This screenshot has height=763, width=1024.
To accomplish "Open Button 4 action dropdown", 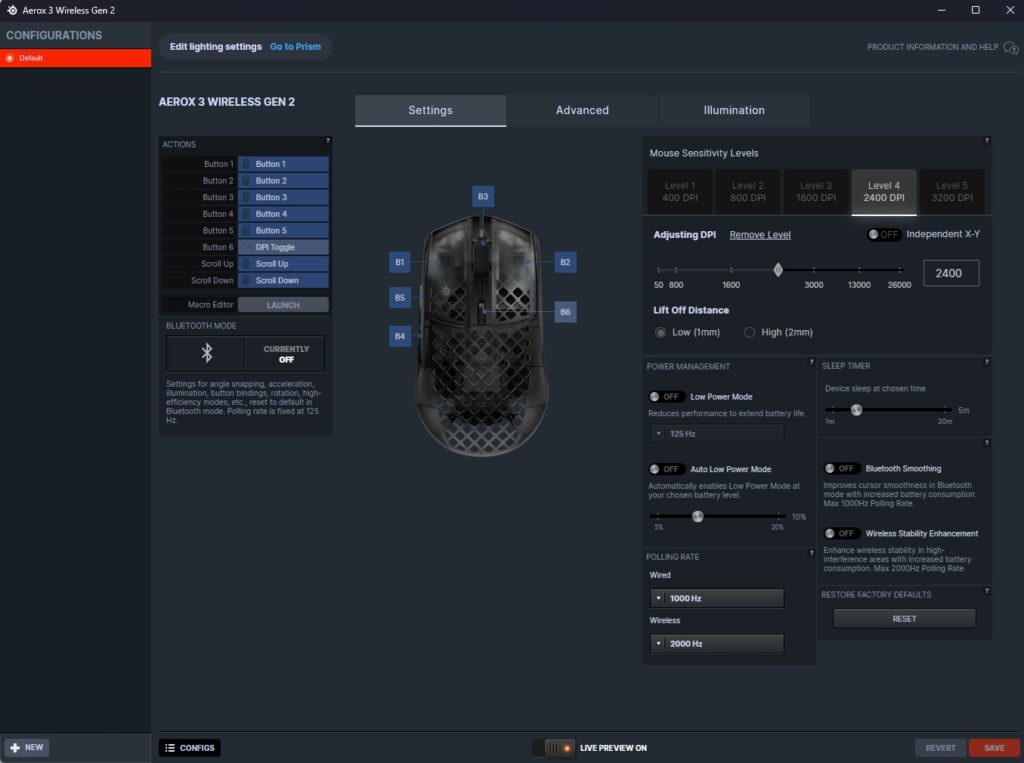I will (283, 214).
